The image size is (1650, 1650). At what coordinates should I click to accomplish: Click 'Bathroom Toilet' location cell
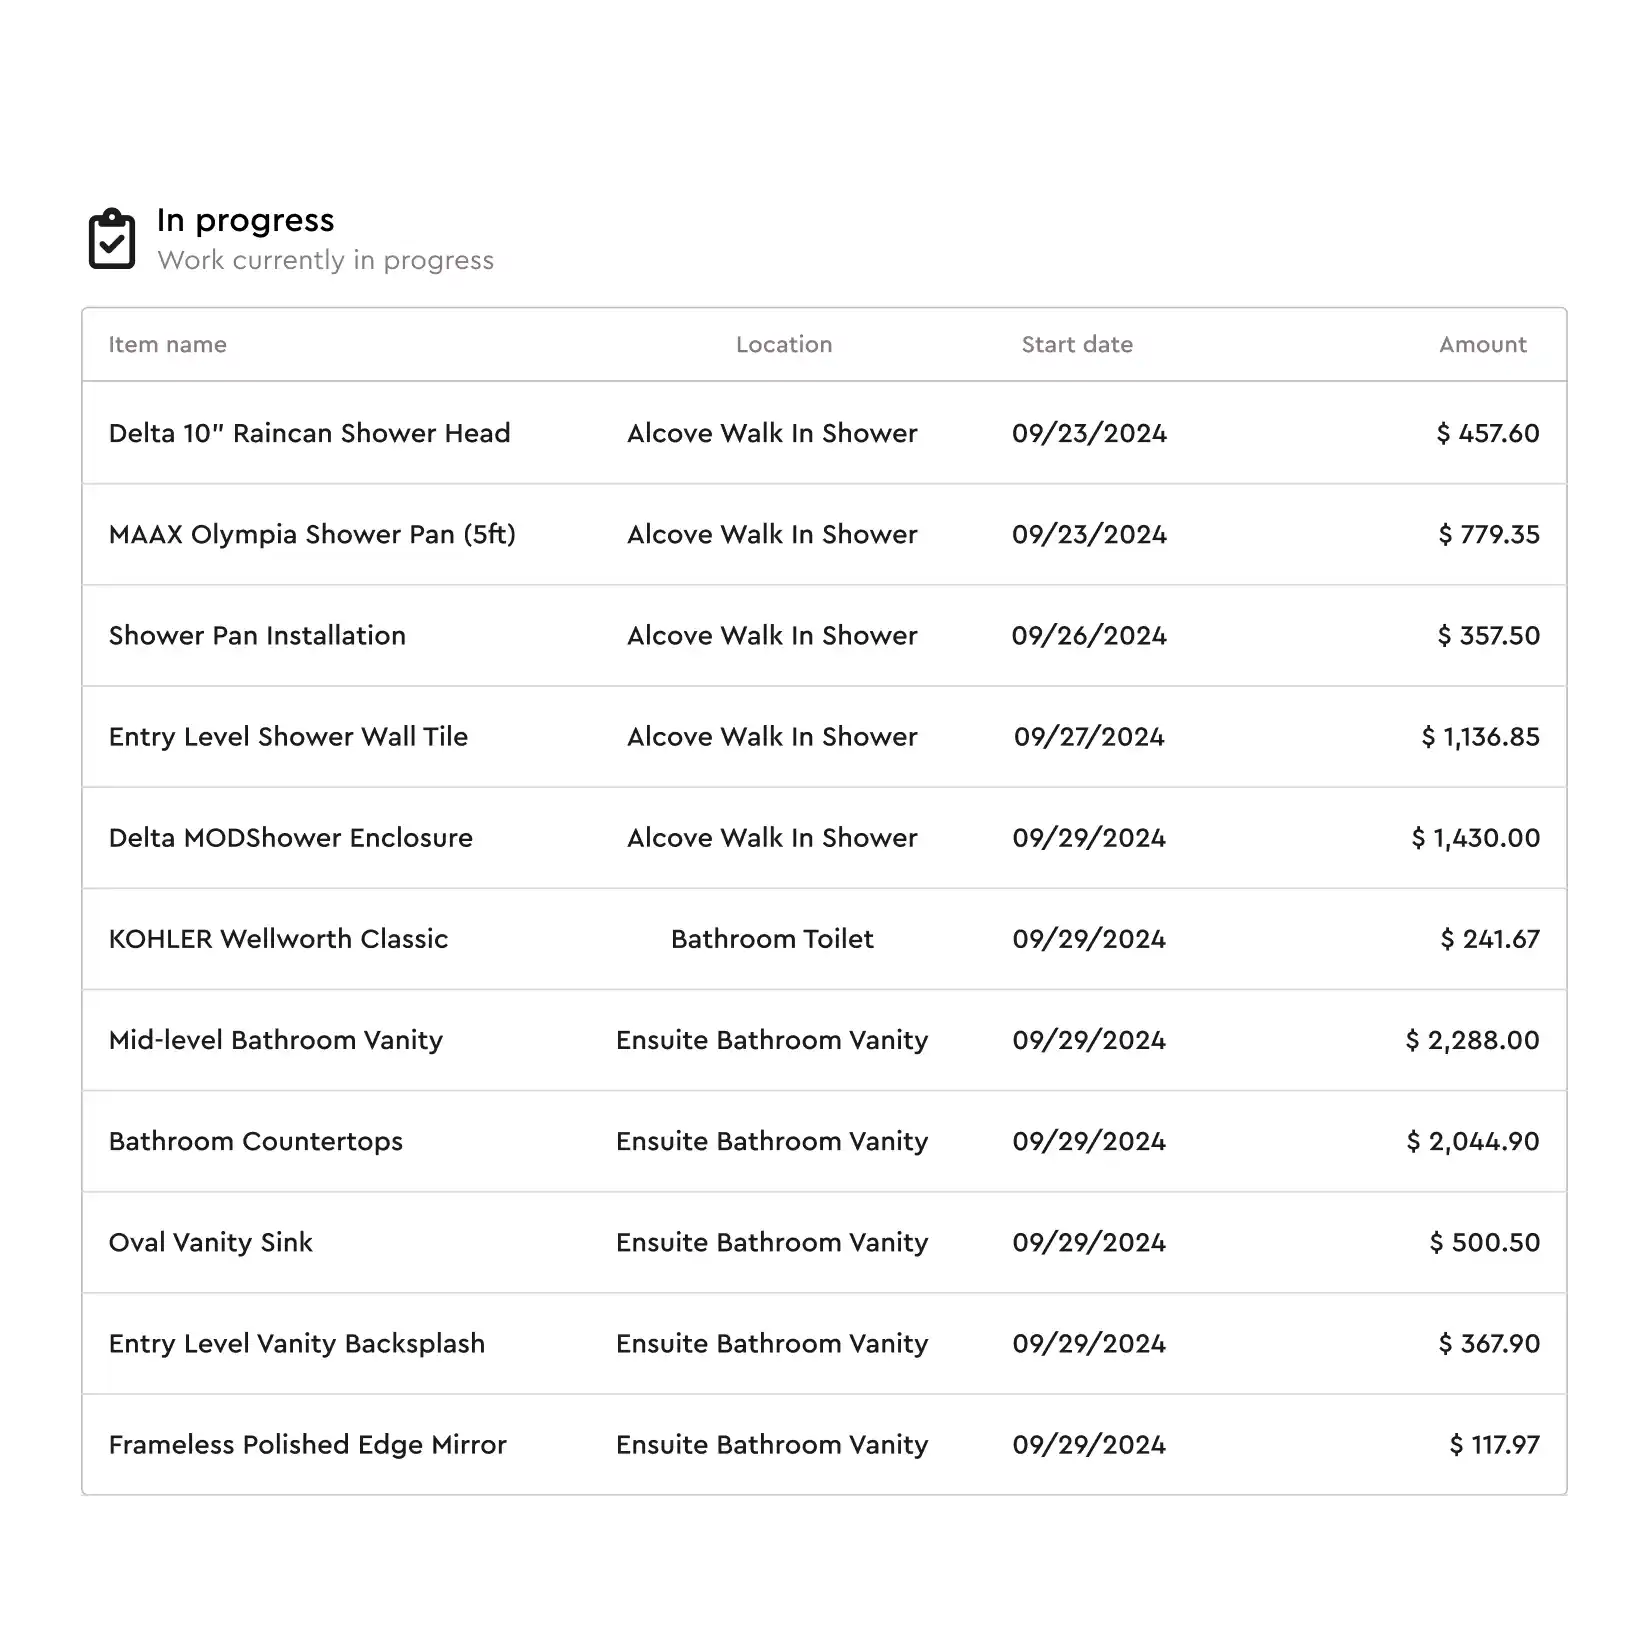click(772, 938)
